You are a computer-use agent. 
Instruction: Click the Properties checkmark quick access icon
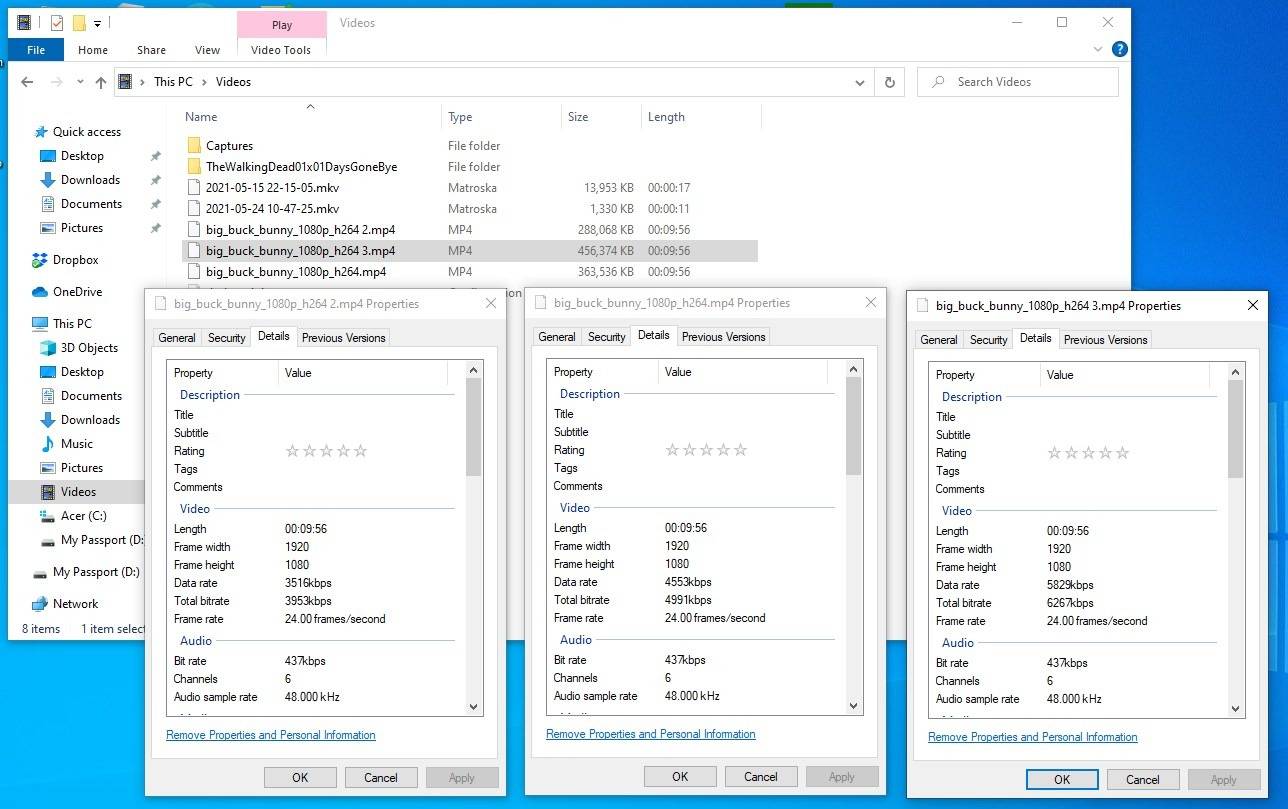(x=56, y=23)
